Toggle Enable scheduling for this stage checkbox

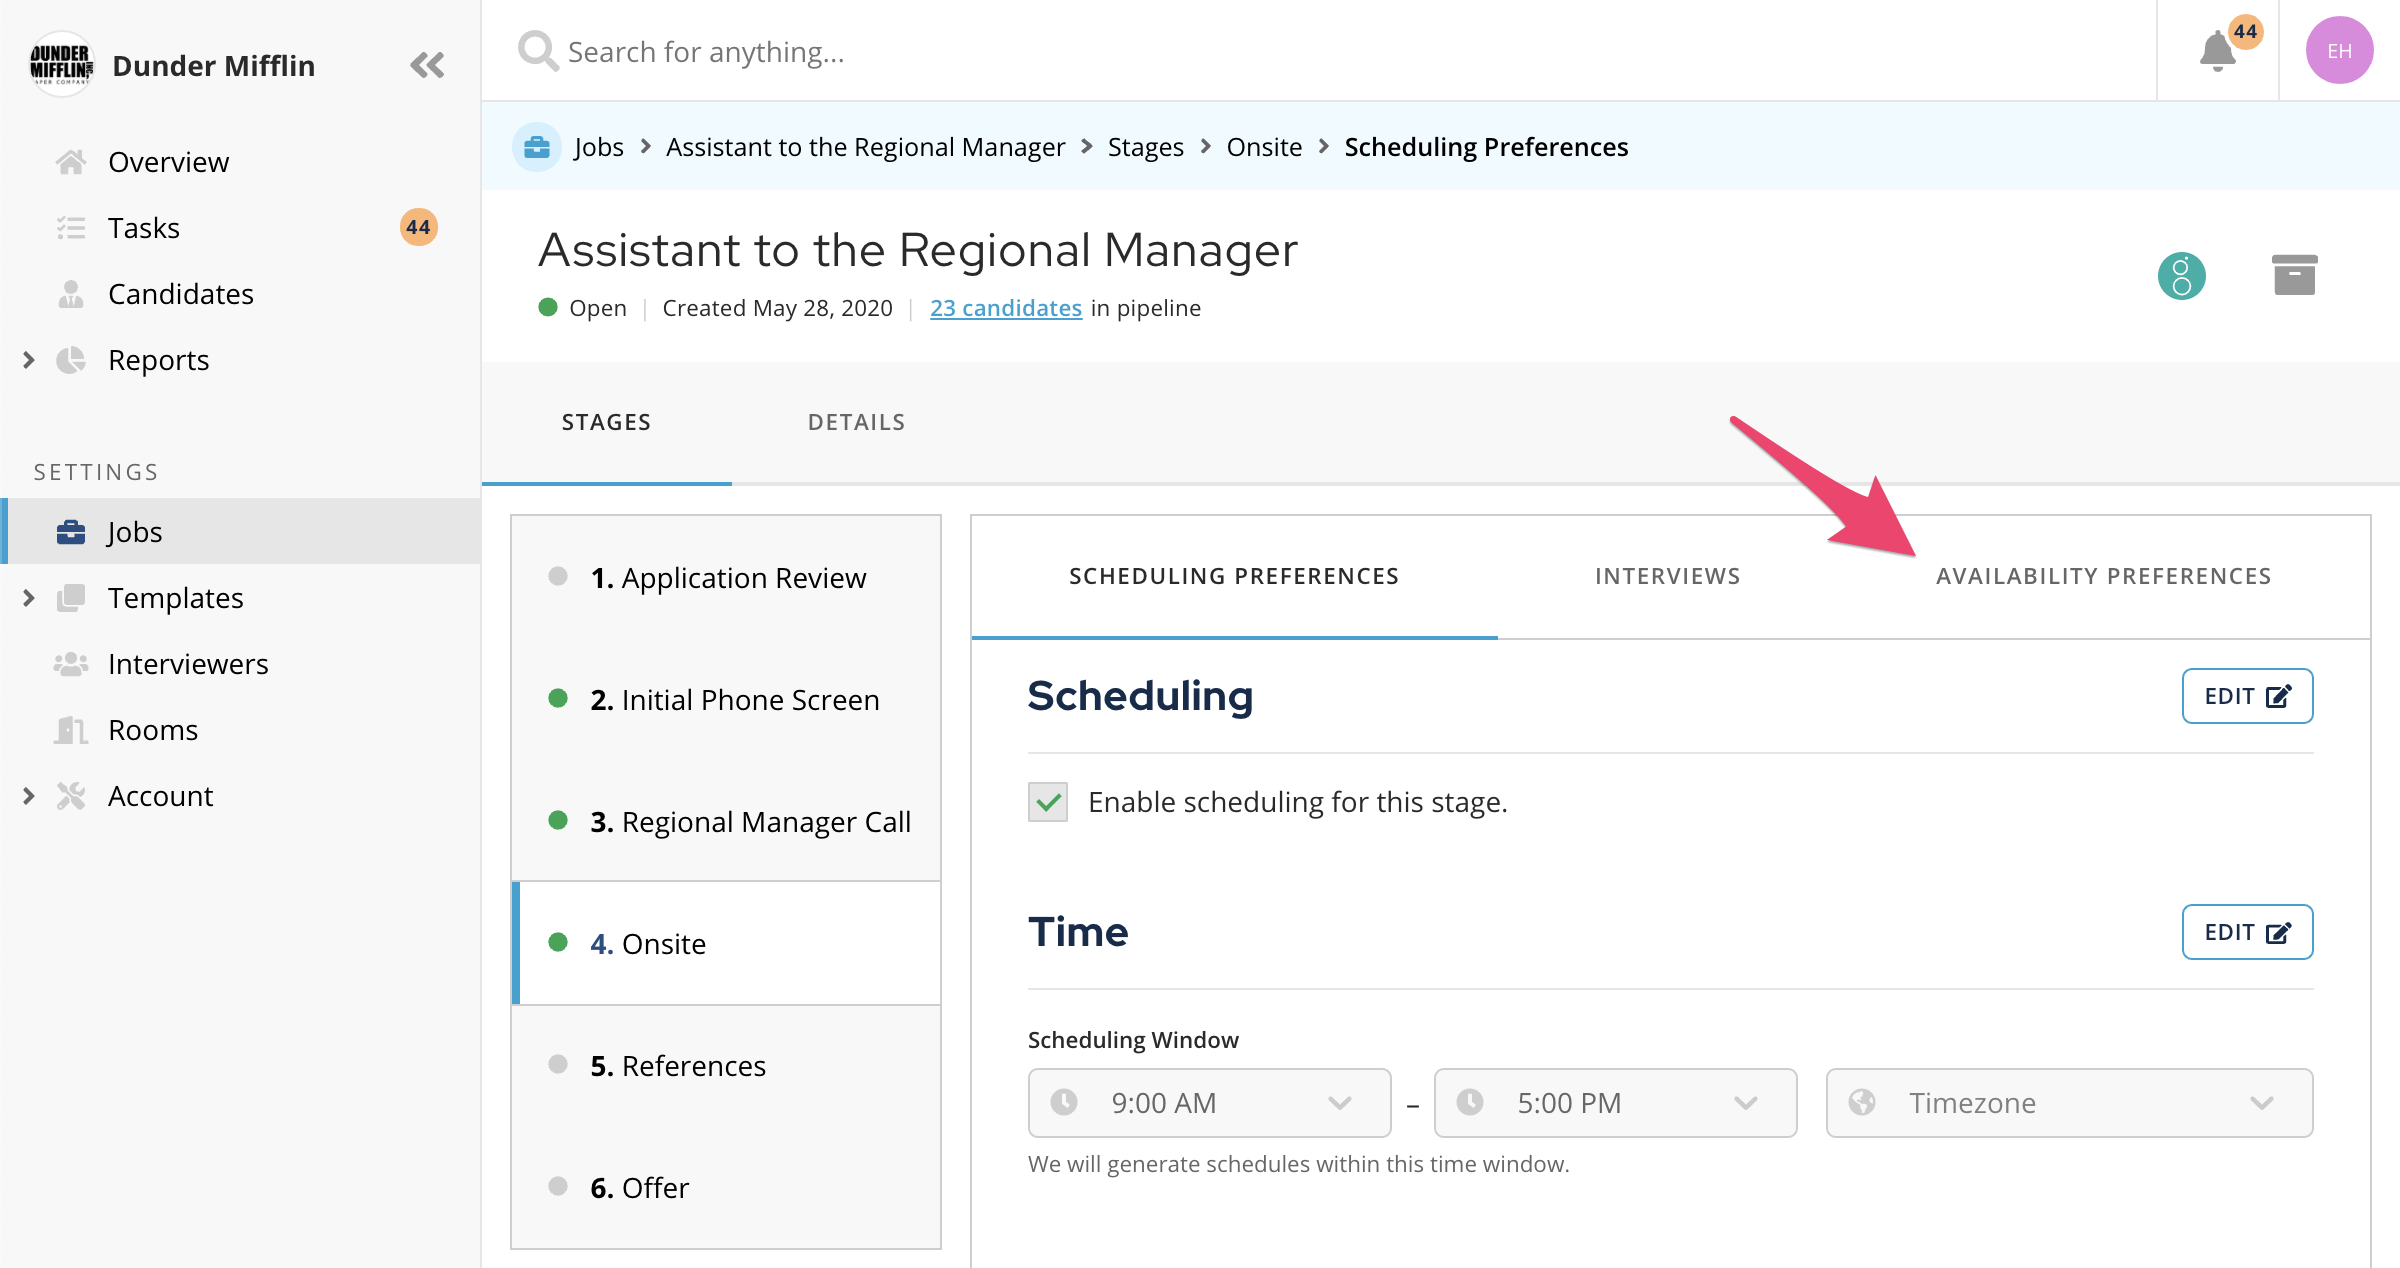(x=1048, y=802)
